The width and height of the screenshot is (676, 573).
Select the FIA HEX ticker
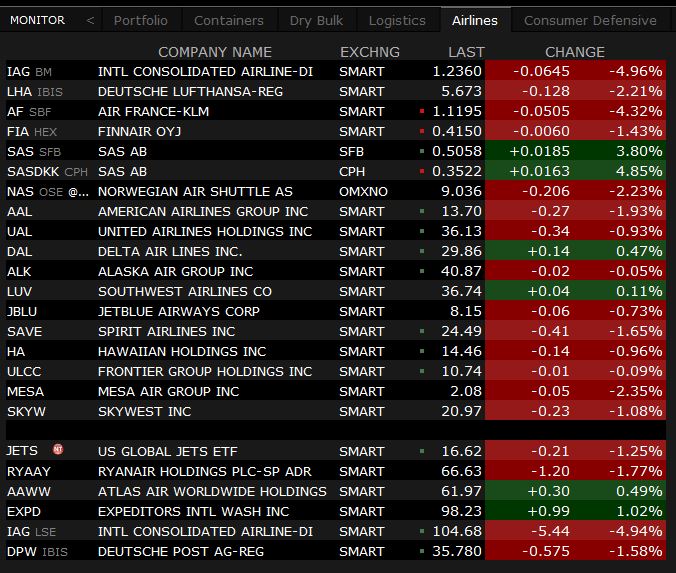pos(32,132)
